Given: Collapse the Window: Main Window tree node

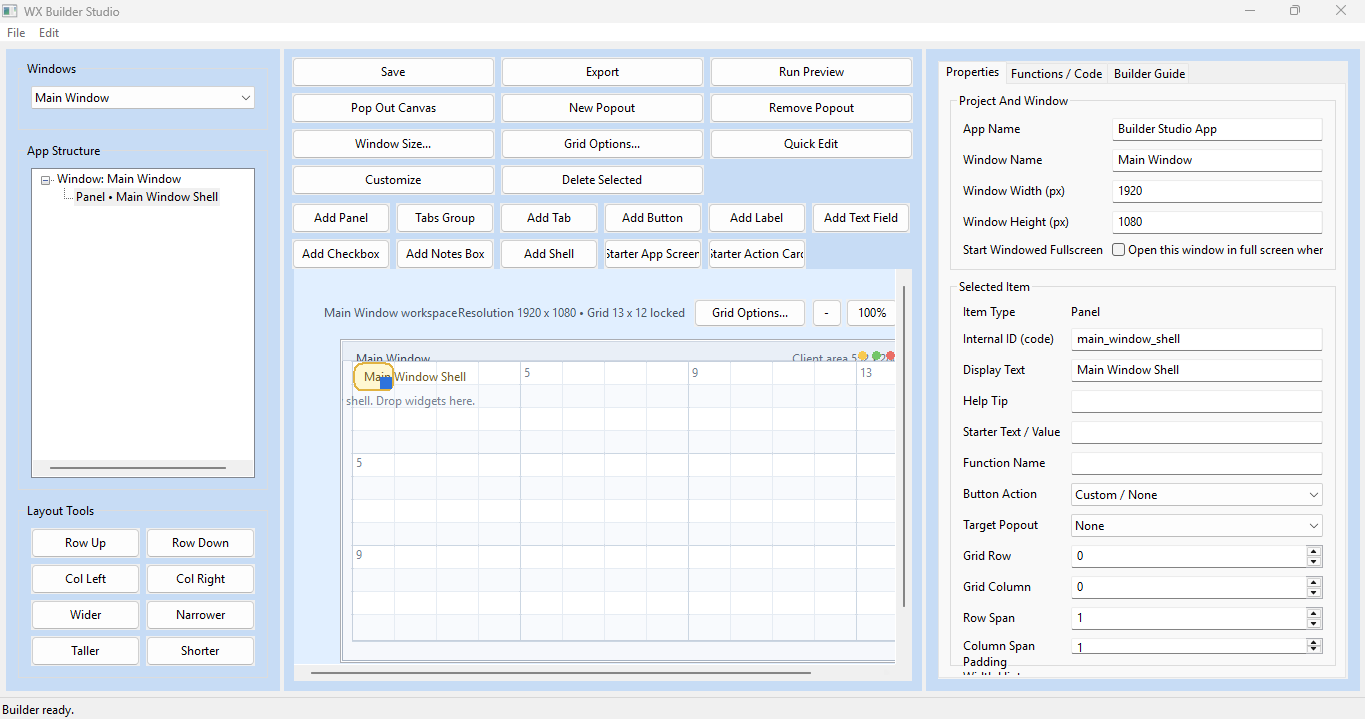Looking at the screenshot, I should coord(46,180).
